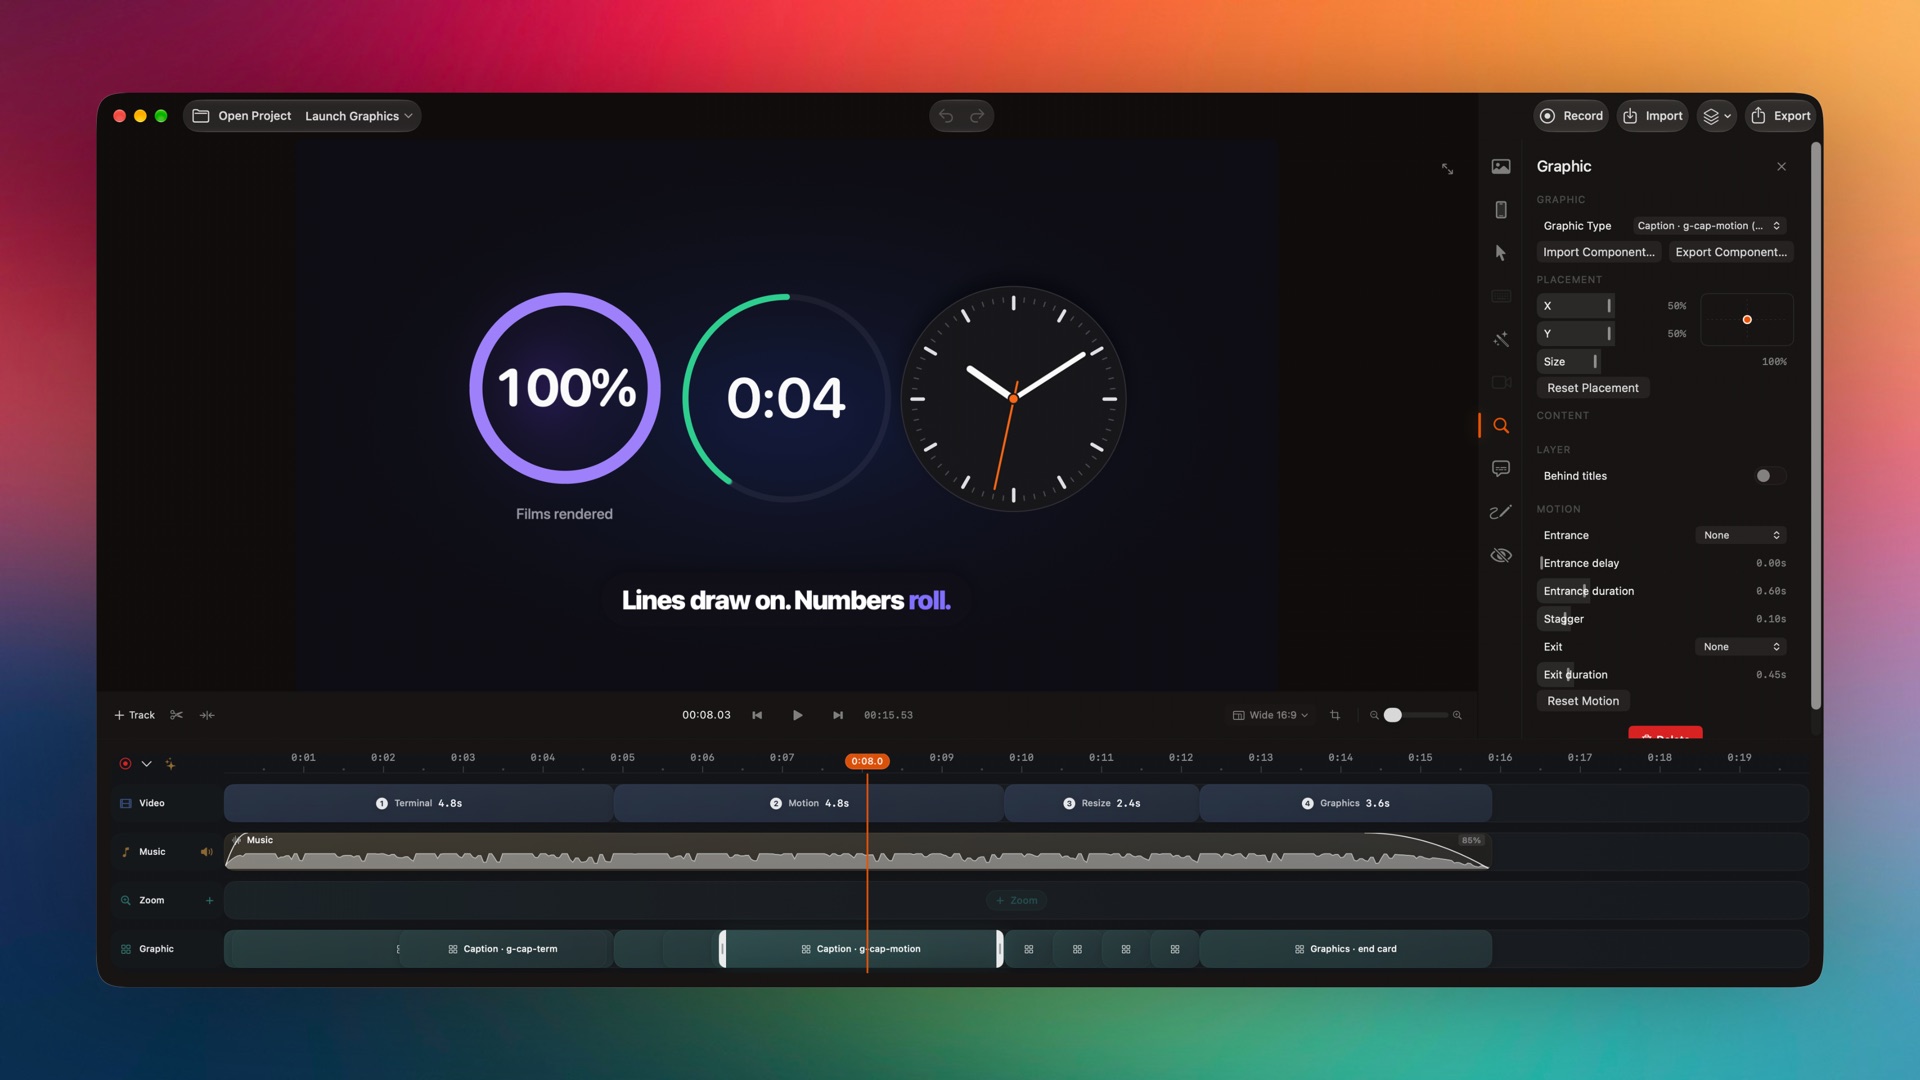
Task: Click the Video track film icon
Action: tap(126, 804)
